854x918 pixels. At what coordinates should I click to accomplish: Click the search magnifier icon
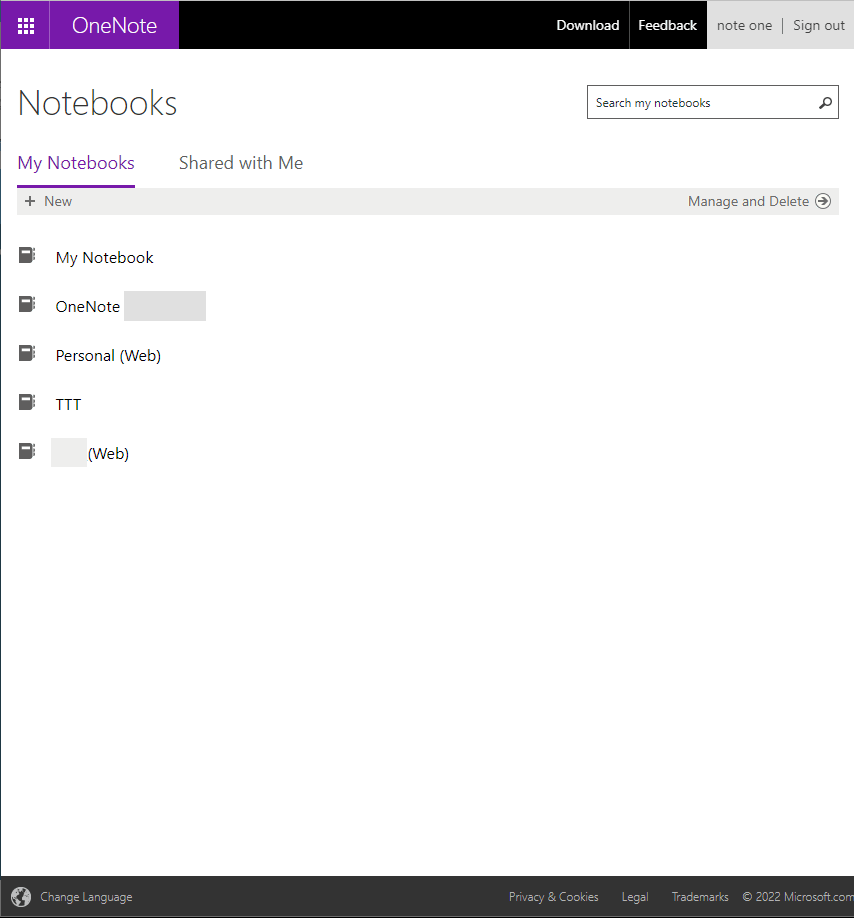click(x=825, y=103)
